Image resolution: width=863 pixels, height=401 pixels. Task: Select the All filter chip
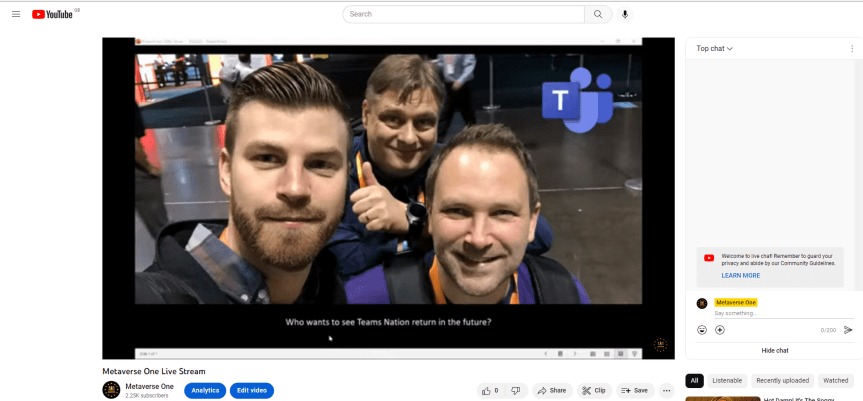point(694,381)
